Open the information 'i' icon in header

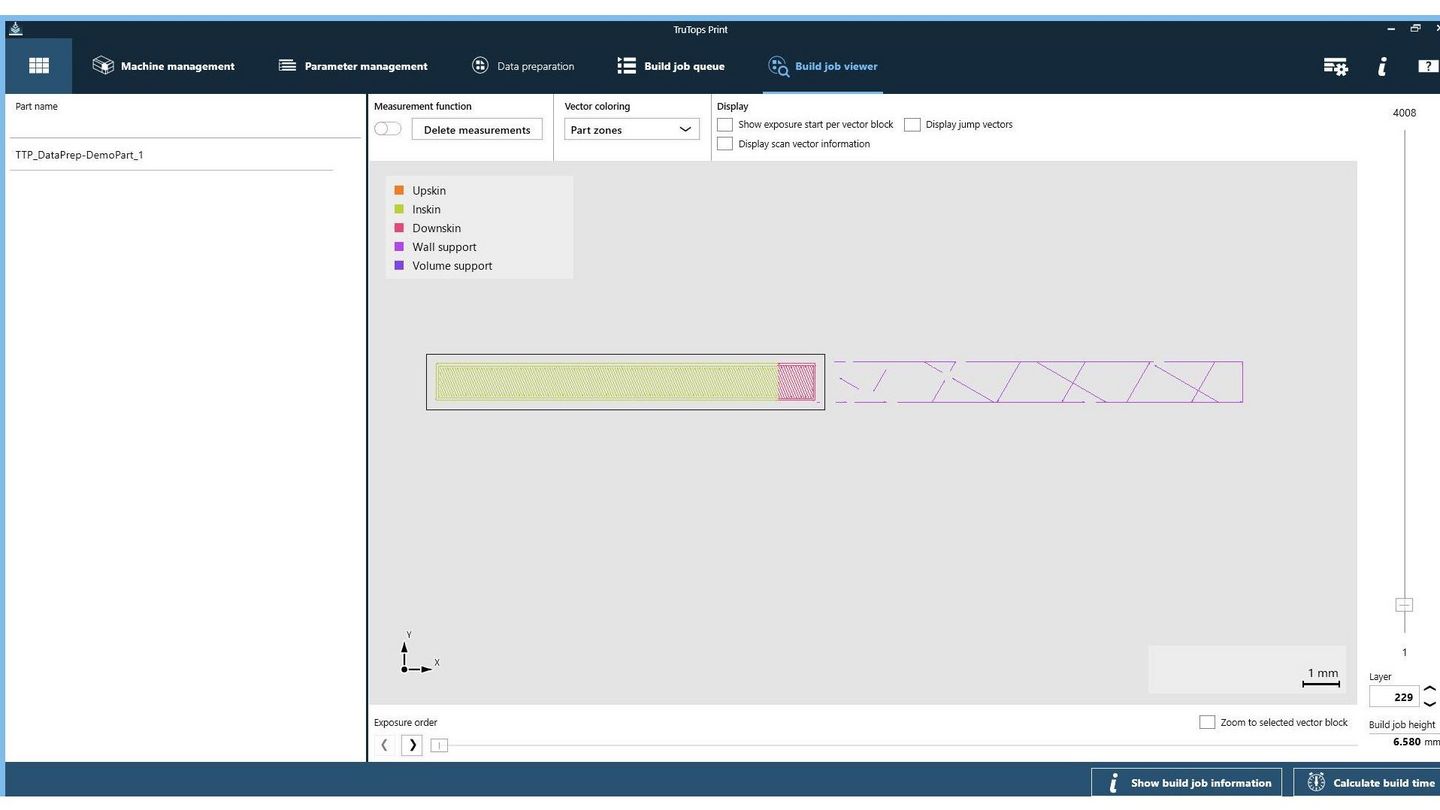click(x=1382, y=67)
